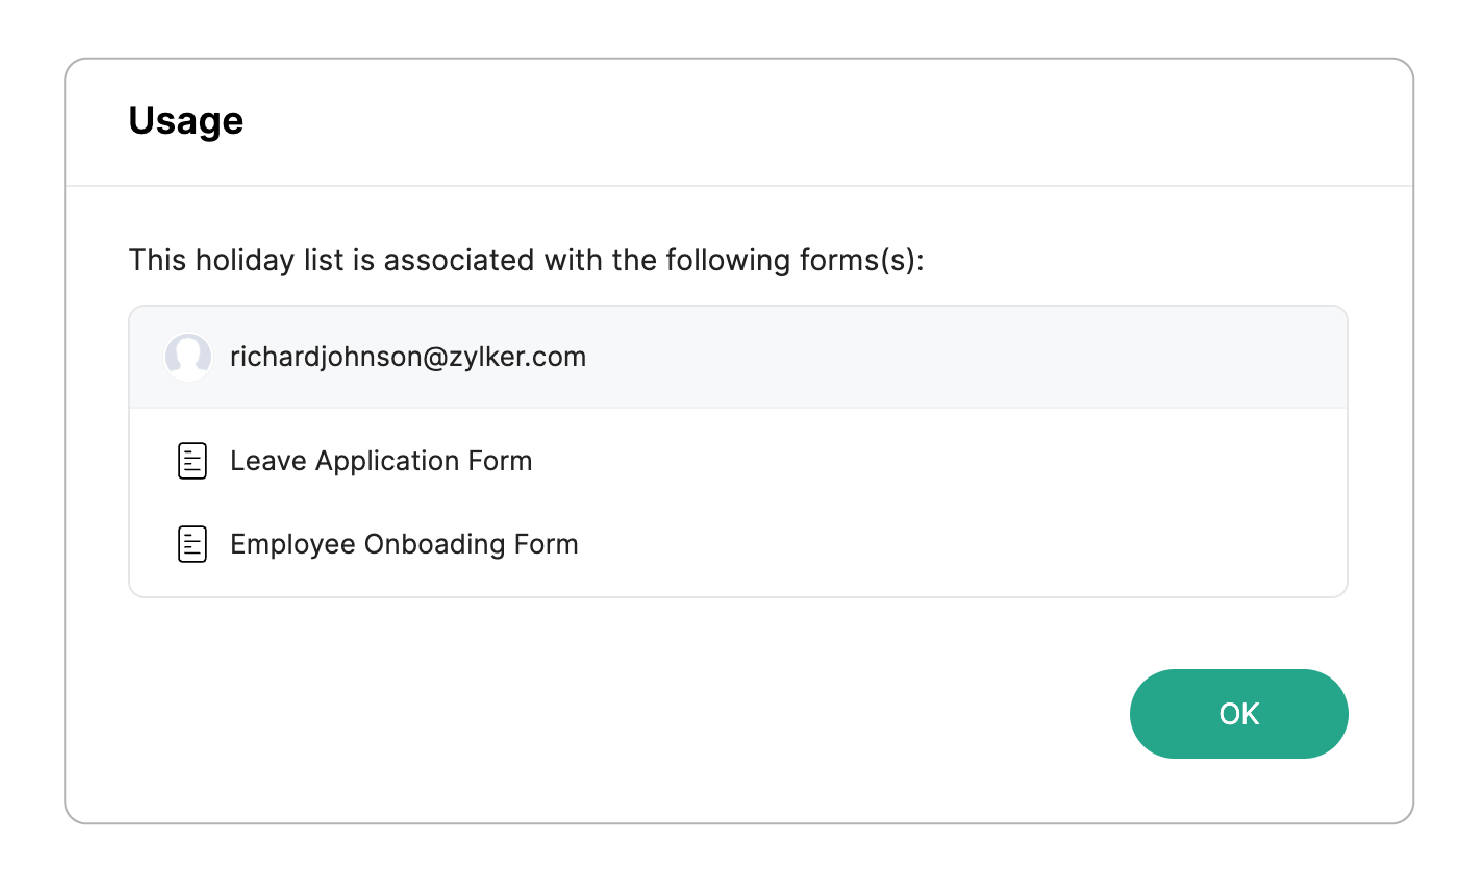Click the Usage dialog heading
Viewport: 1479px width, 882px height.
coord(186,121)
